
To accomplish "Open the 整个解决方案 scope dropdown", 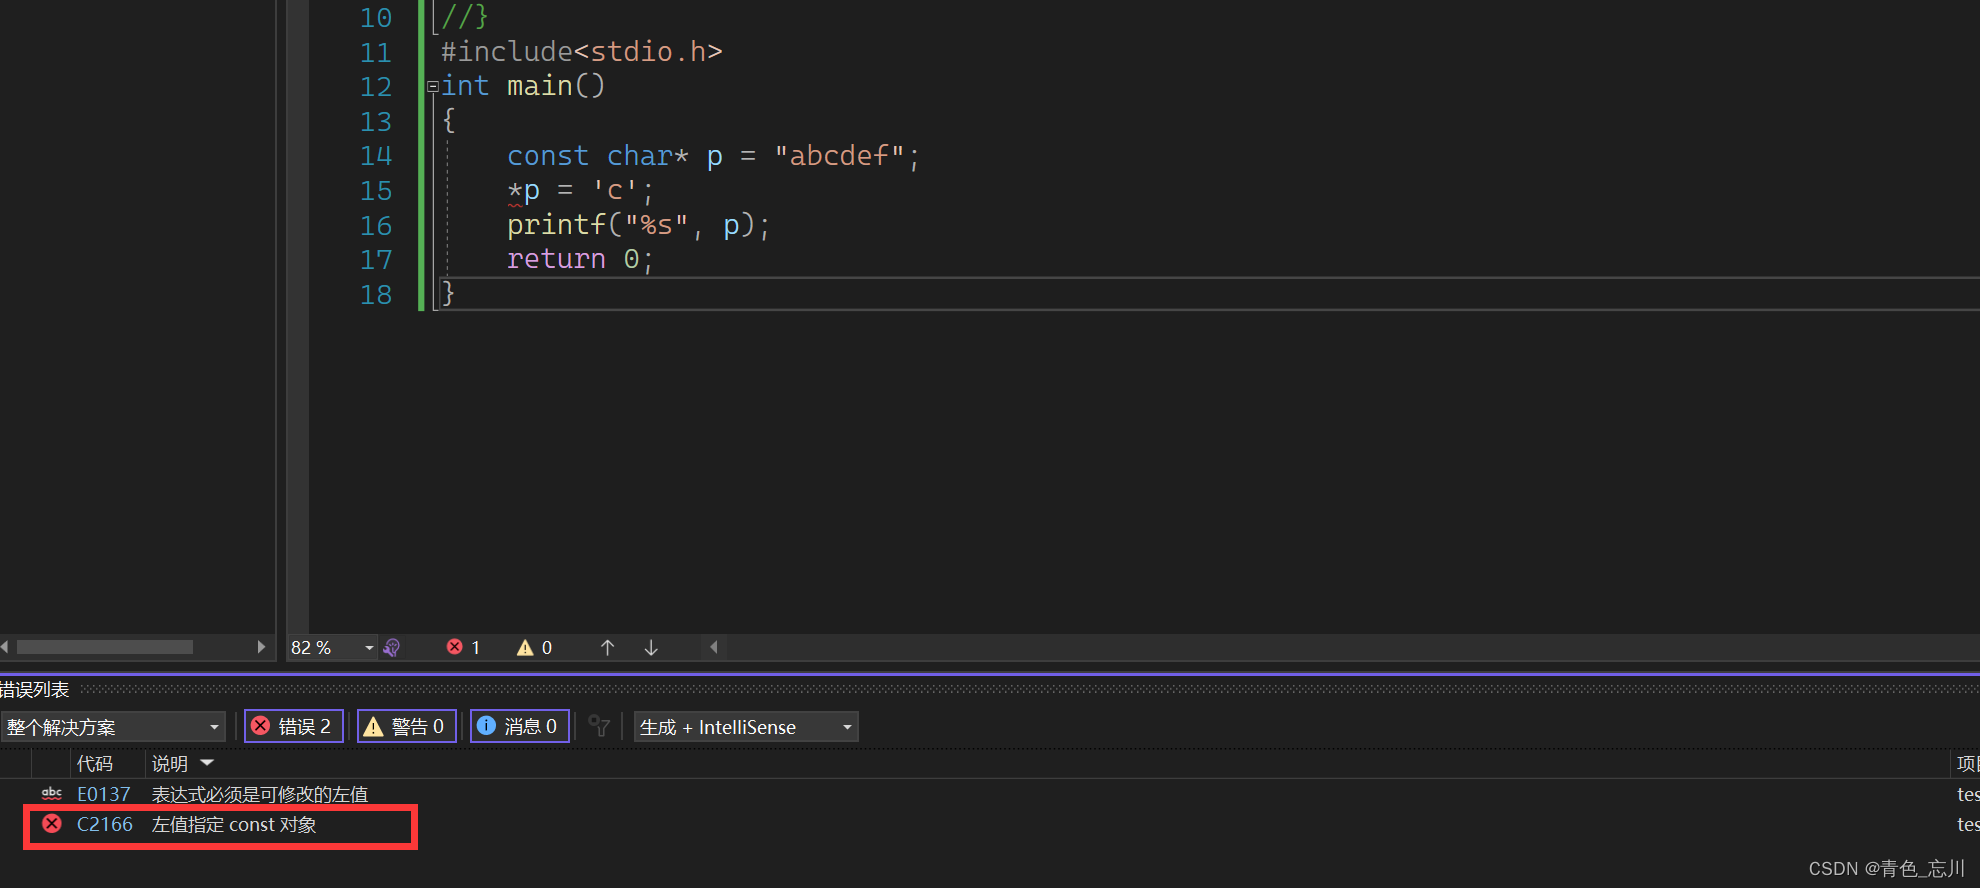I will (x=112, y=727).
